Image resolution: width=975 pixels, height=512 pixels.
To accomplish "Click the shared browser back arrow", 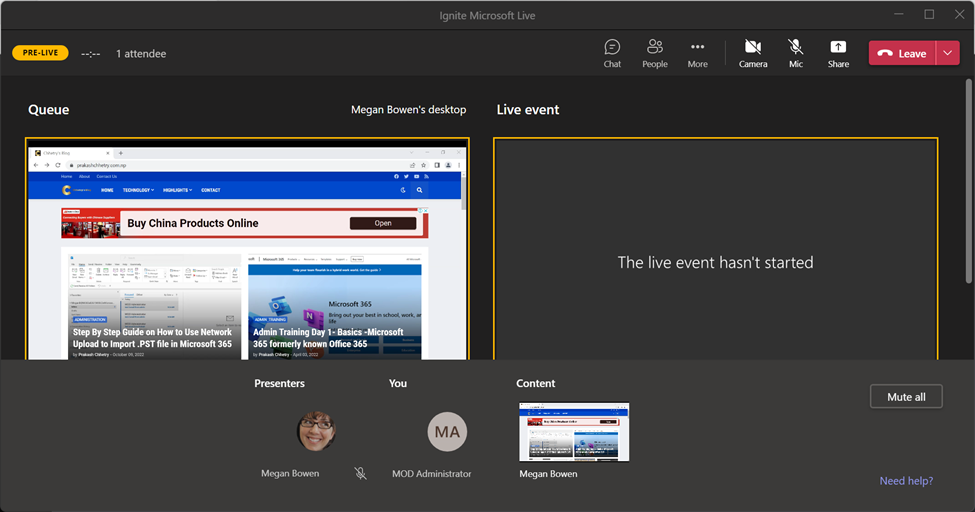I will (36, 165).
